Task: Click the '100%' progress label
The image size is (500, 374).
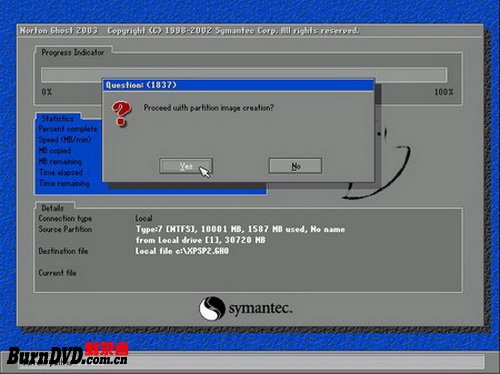Action: [x=444, y=92]
